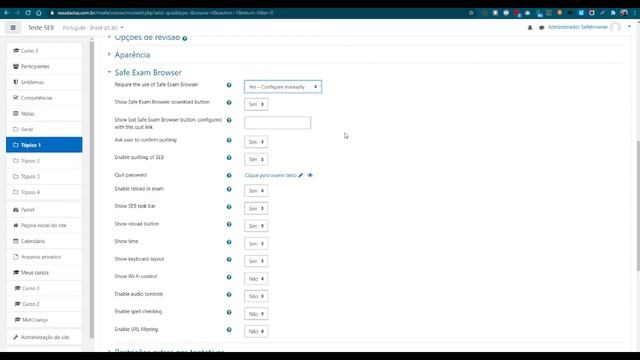This screenshot has width=640, height=360.
Task: Click help icon for Show Wi-Fi control
Action: pyautogui.click(x=229, y=277)
